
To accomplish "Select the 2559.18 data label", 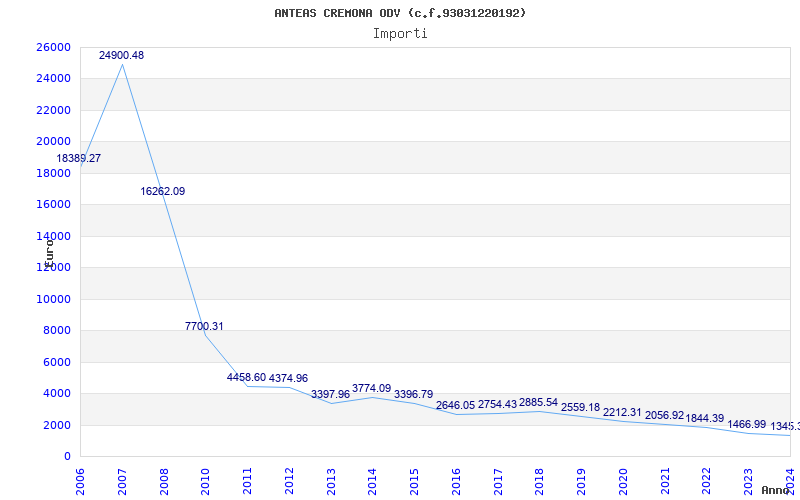I will point(581,407).
